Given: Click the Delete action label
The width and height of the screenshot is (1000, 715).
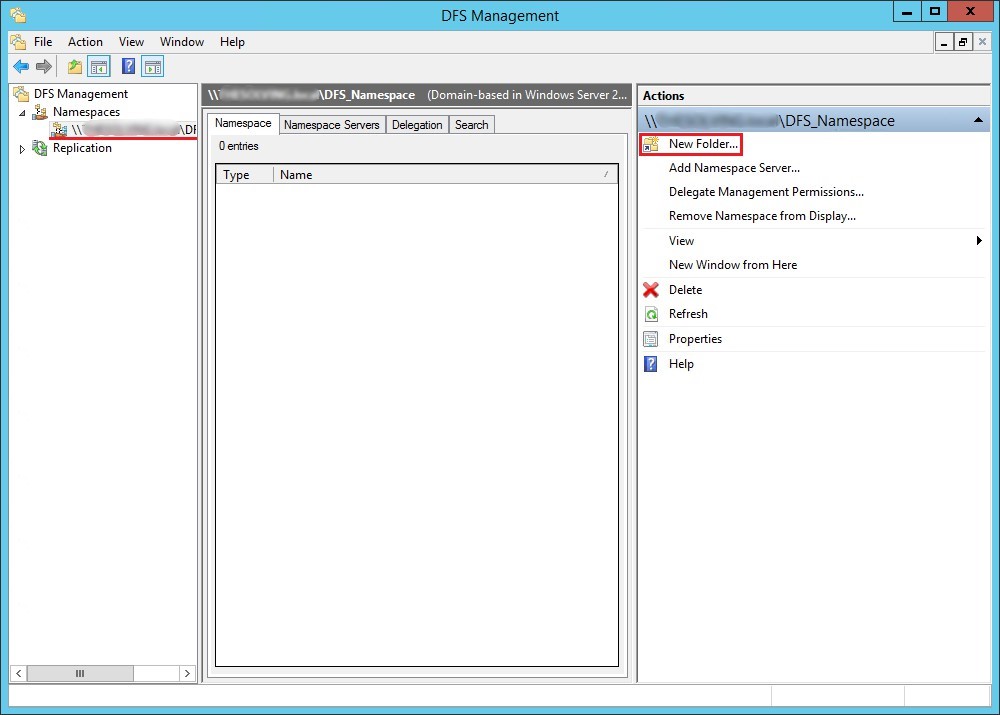Looking at the screenshot, I should click(x=686, y=290).
